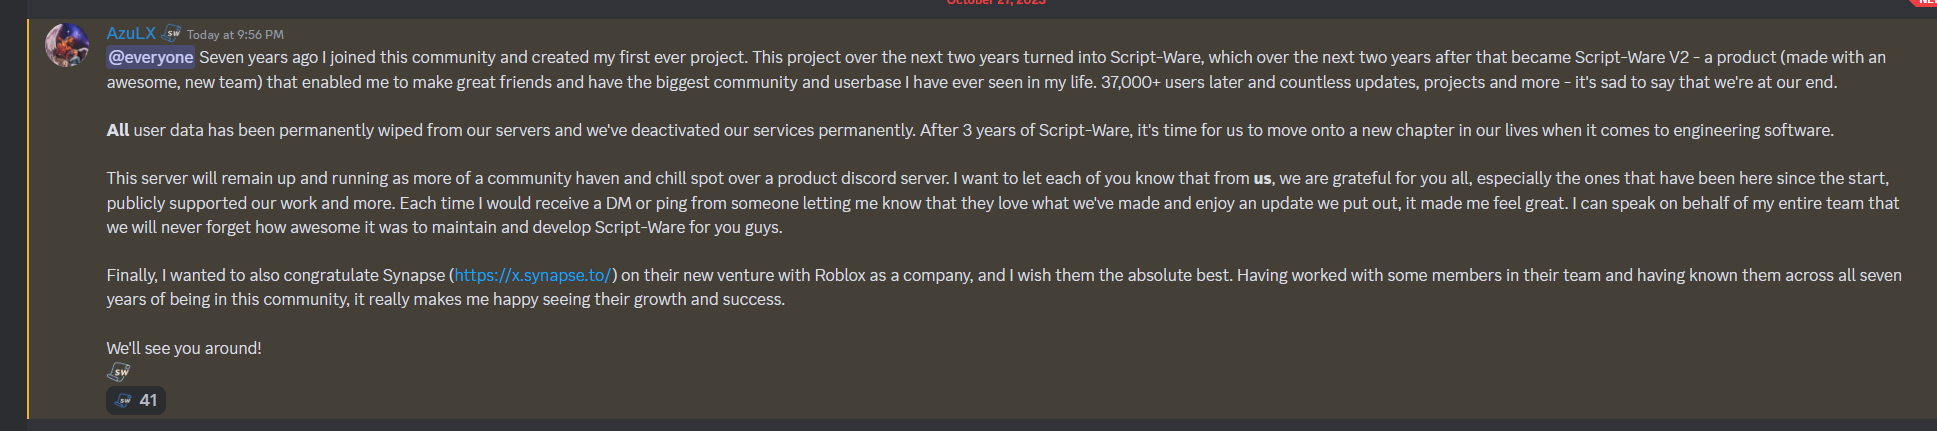Viewport: 1937px width, 431px height.
Task: Click the "Today at 9:56 PM" timestamp
Action: 235,34
